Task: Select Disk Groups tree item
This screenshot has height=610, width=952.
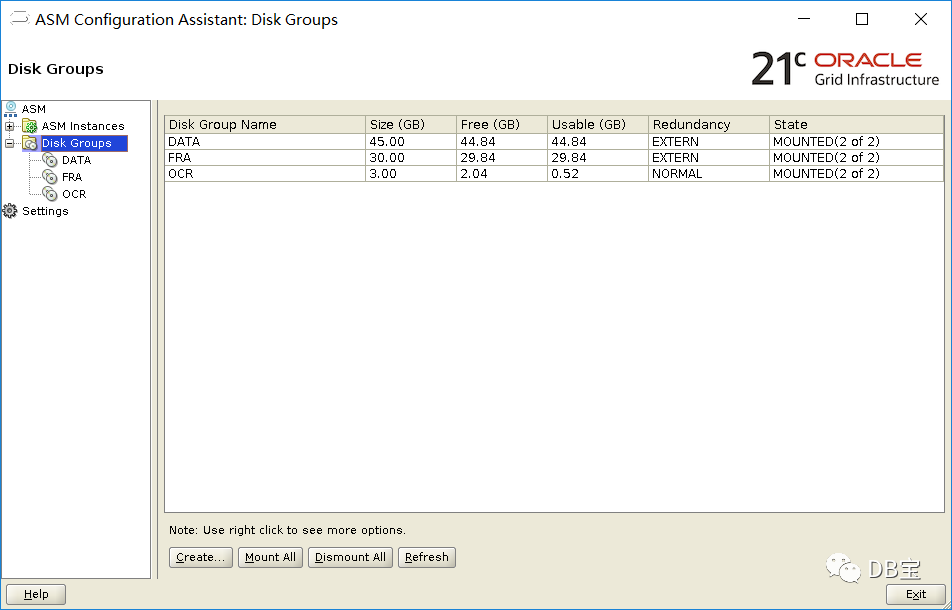Action: click(x=76, y=143)
